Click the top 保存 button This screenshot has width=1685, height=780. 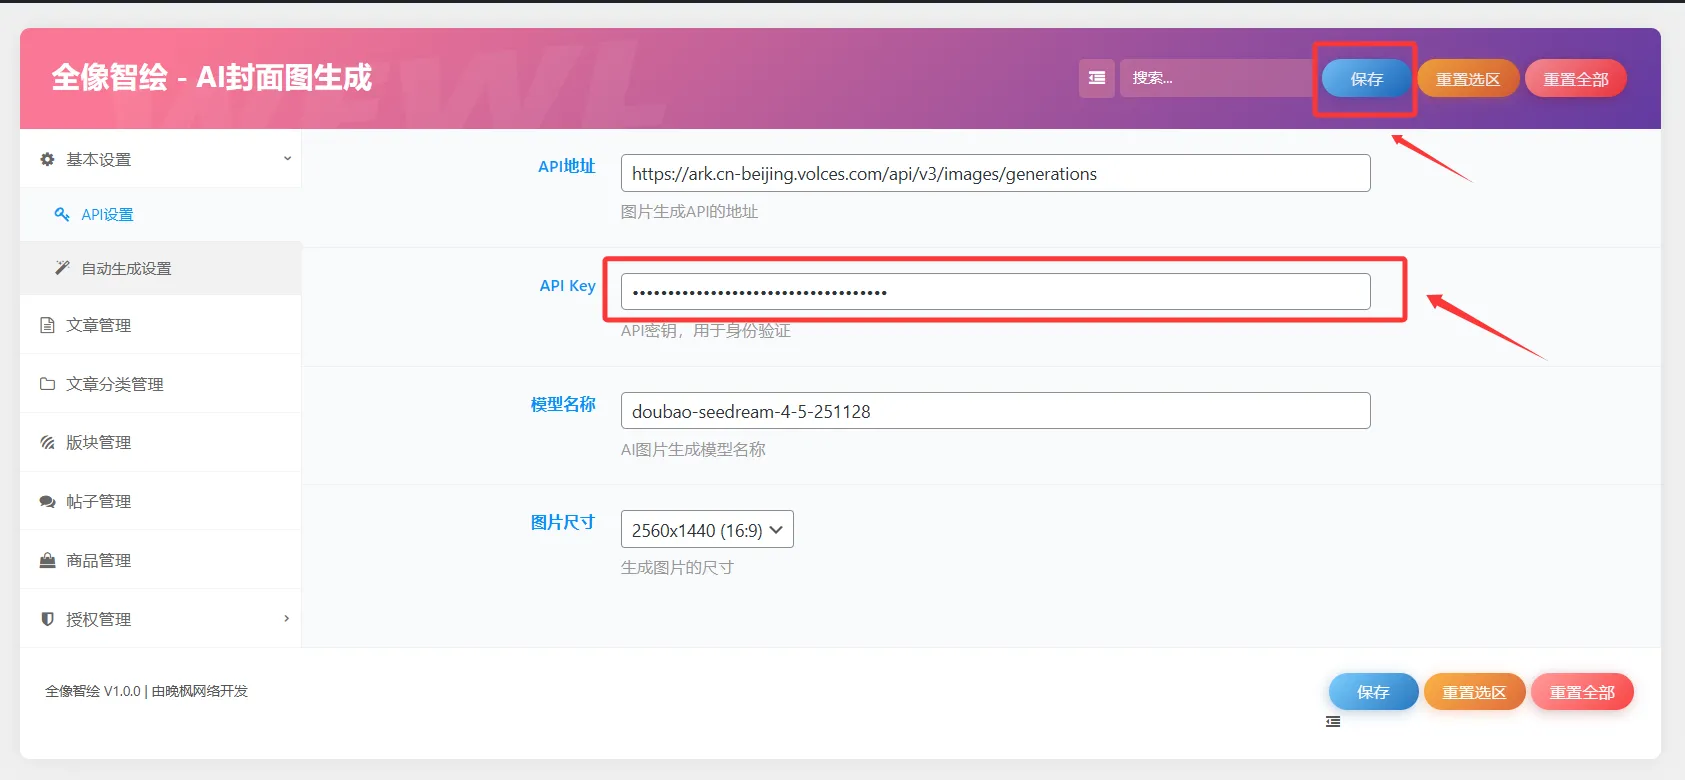[1366, 79]
